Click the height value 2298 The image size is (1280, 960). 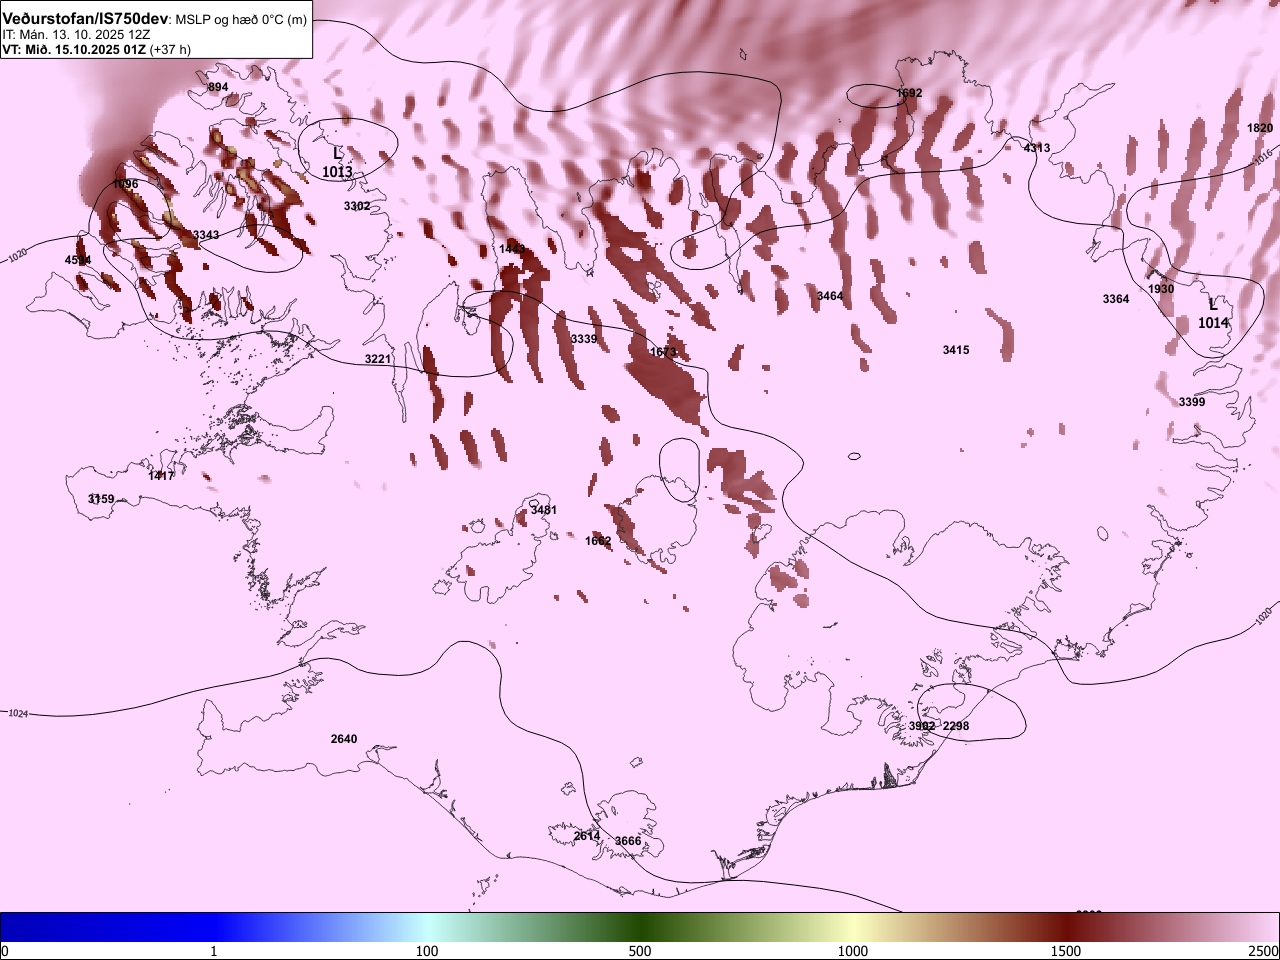(x=956, y=726)
